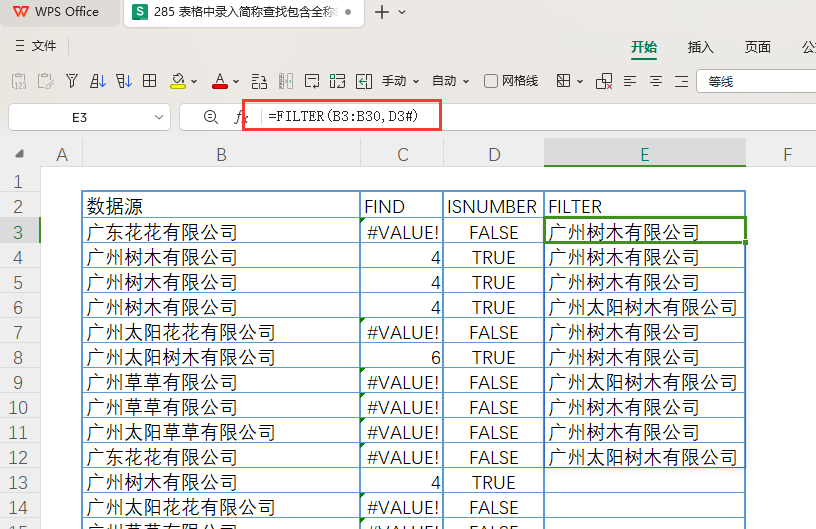Viewport: 816px width, 529px height.
Task: Click the Name Box showing E3
Action: click(x=79, y=118)
